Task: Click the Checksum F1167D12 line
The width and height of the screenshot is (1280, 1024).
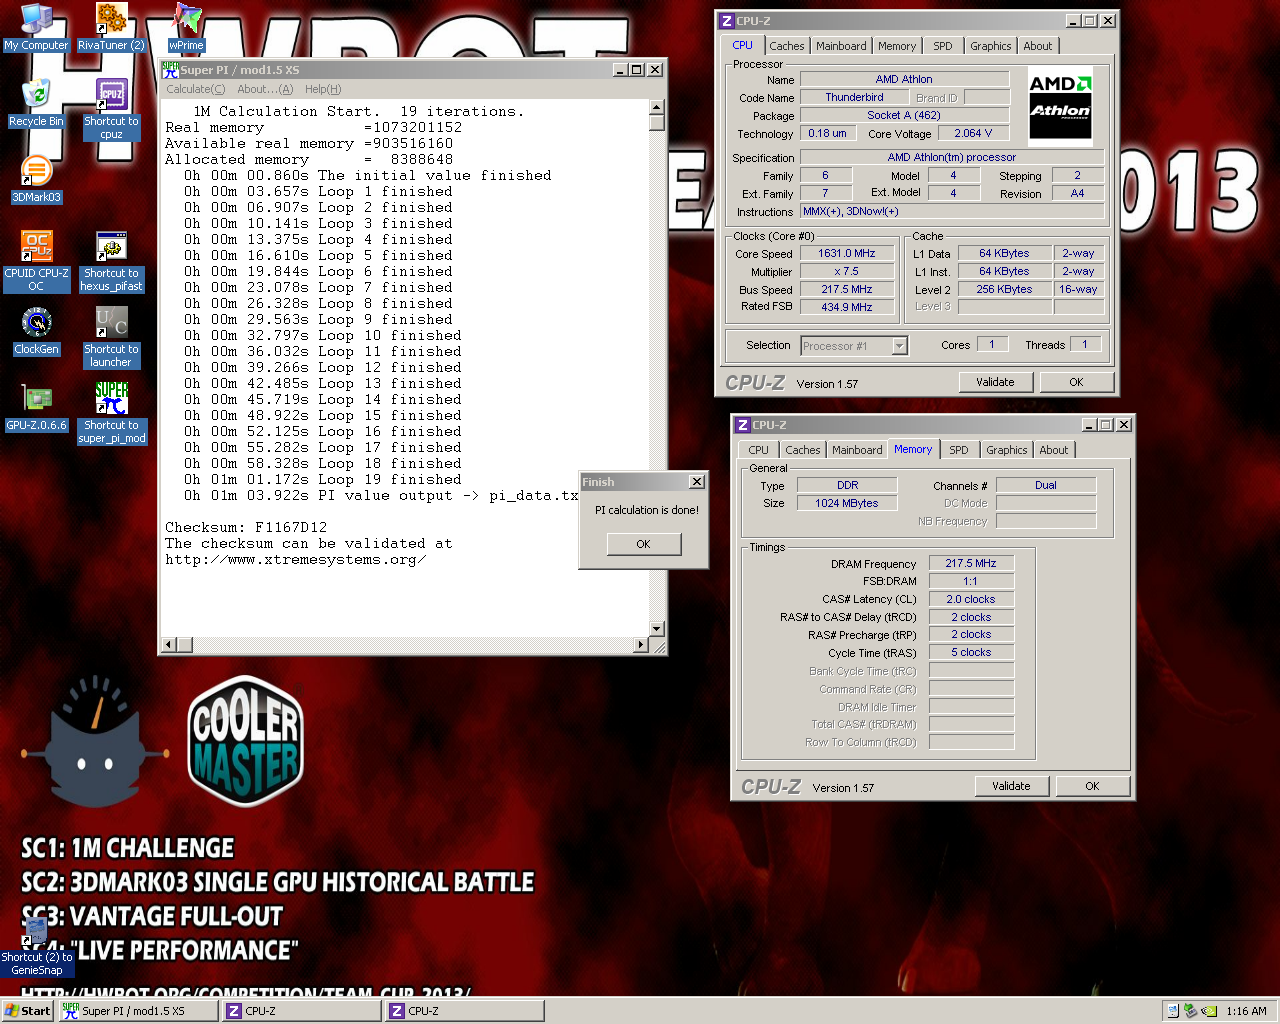Action: 246,528
